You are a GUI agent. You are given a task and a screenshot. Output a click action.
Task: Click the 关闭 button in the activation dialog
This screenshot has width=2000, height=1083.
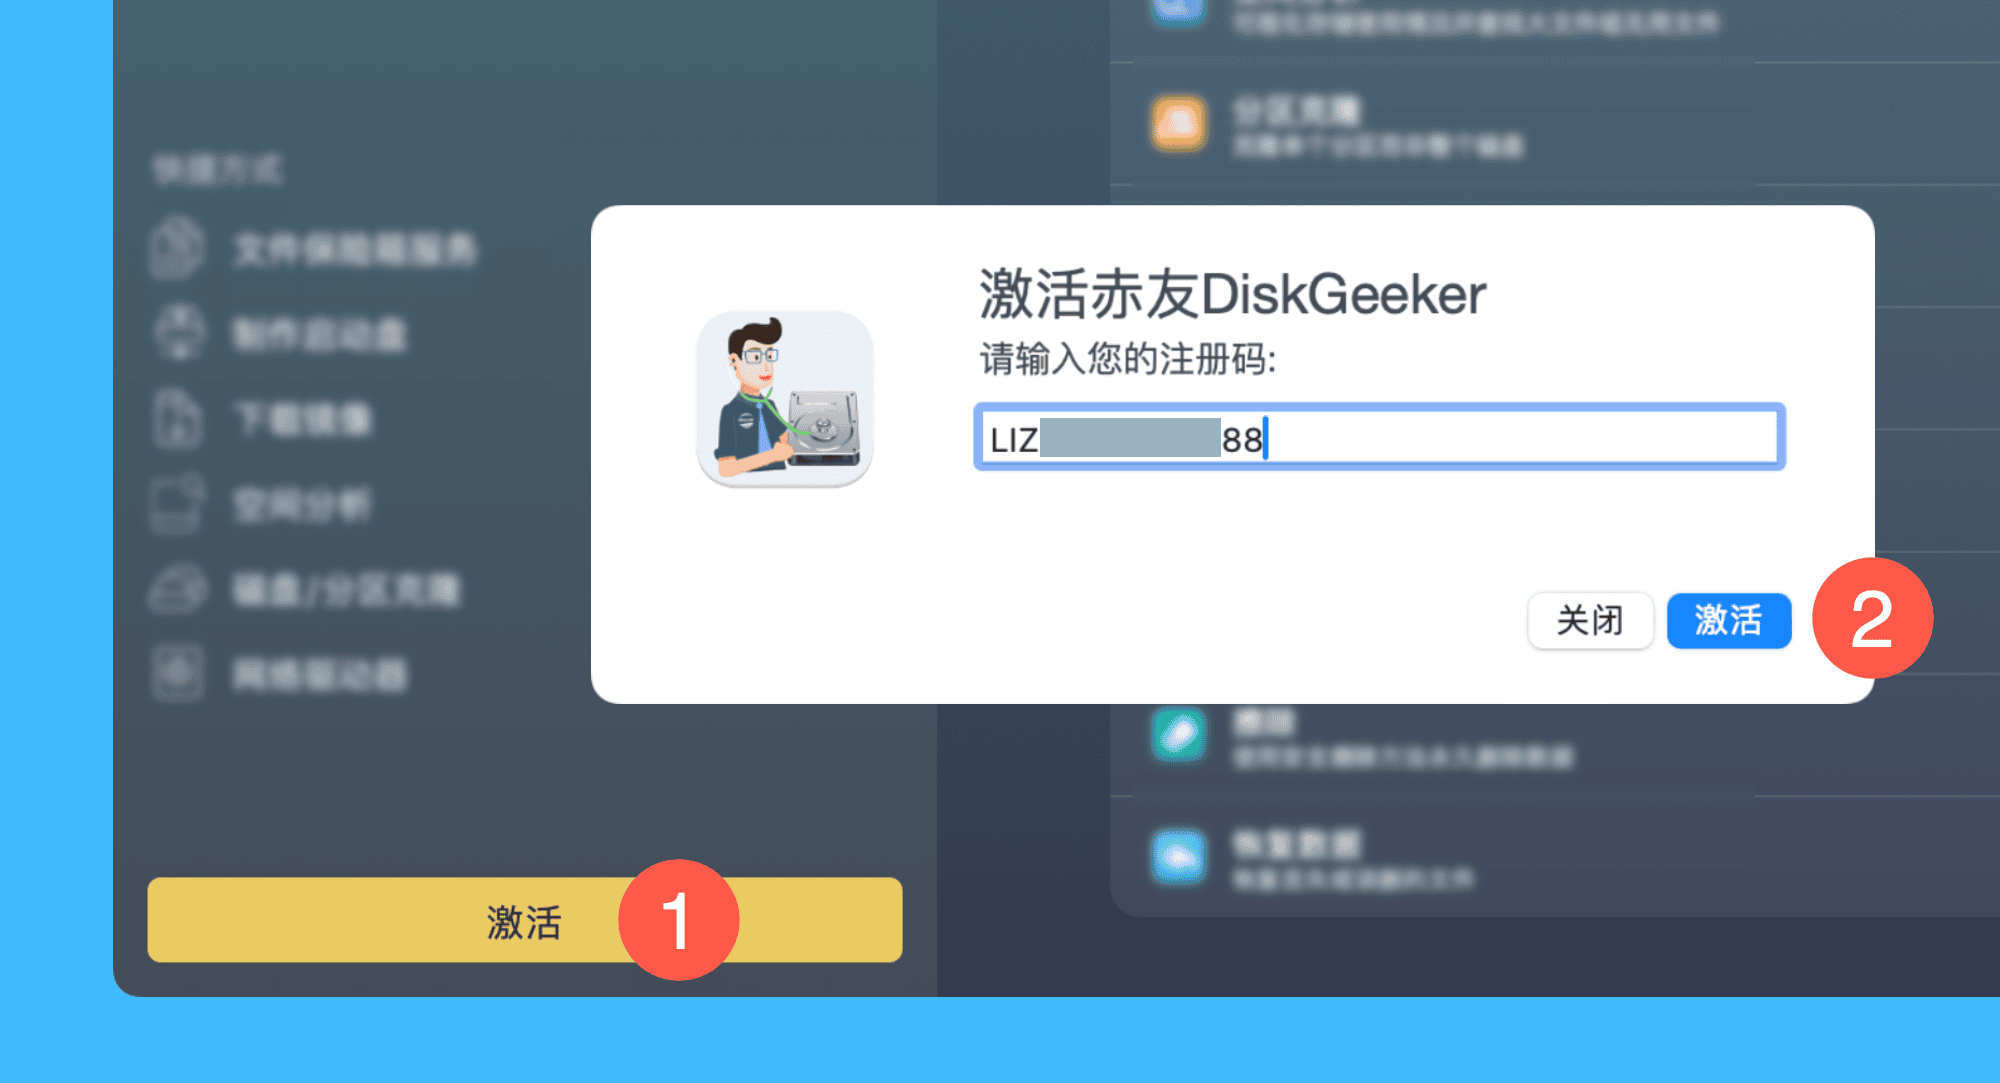click(x=1590, y=621)
